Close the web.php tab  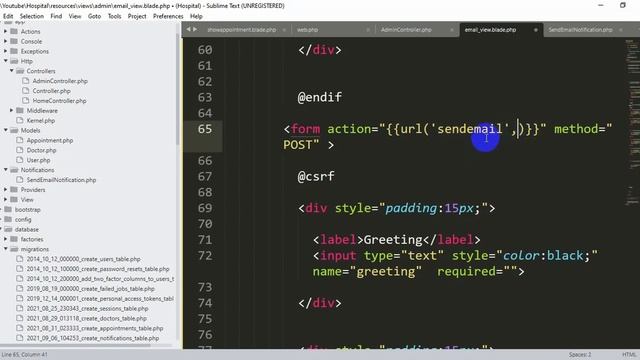click(368, 30)
